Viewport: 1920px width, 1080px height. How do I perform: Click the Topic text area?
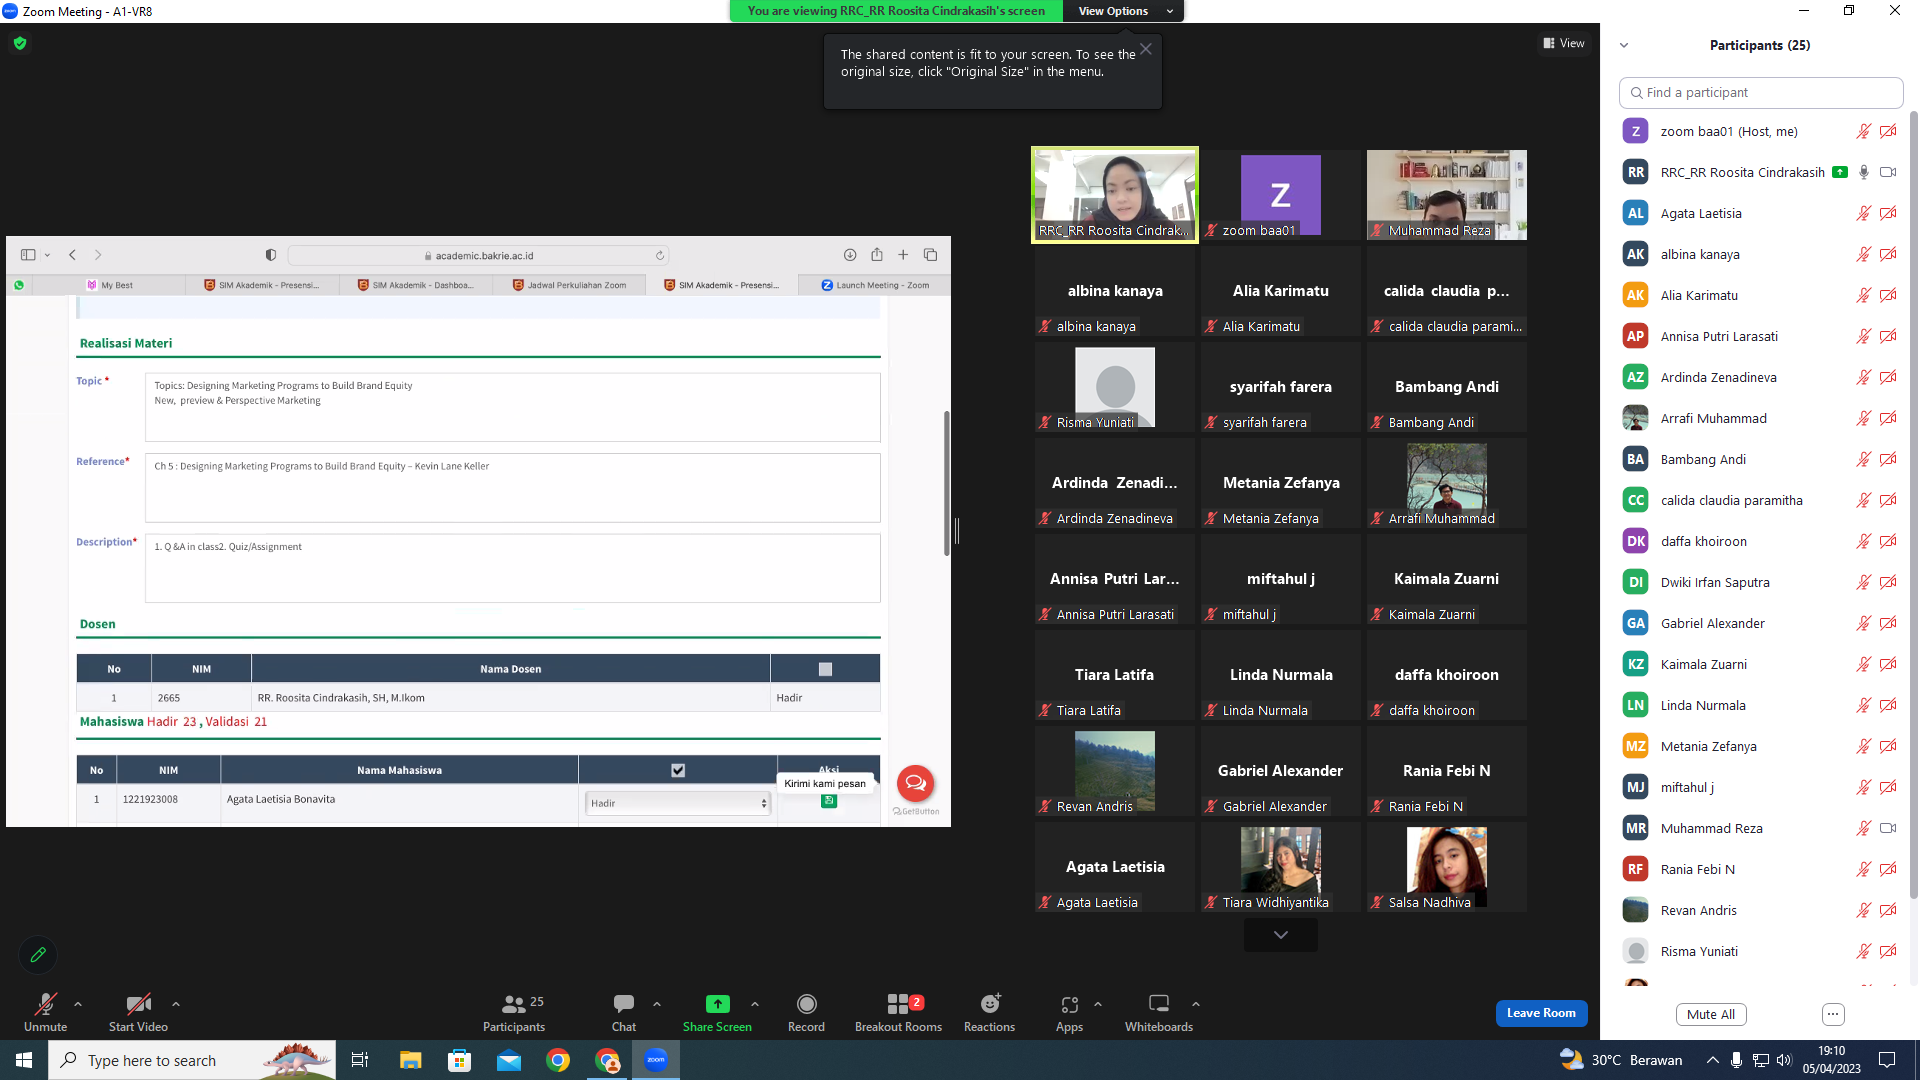(512, 407)
